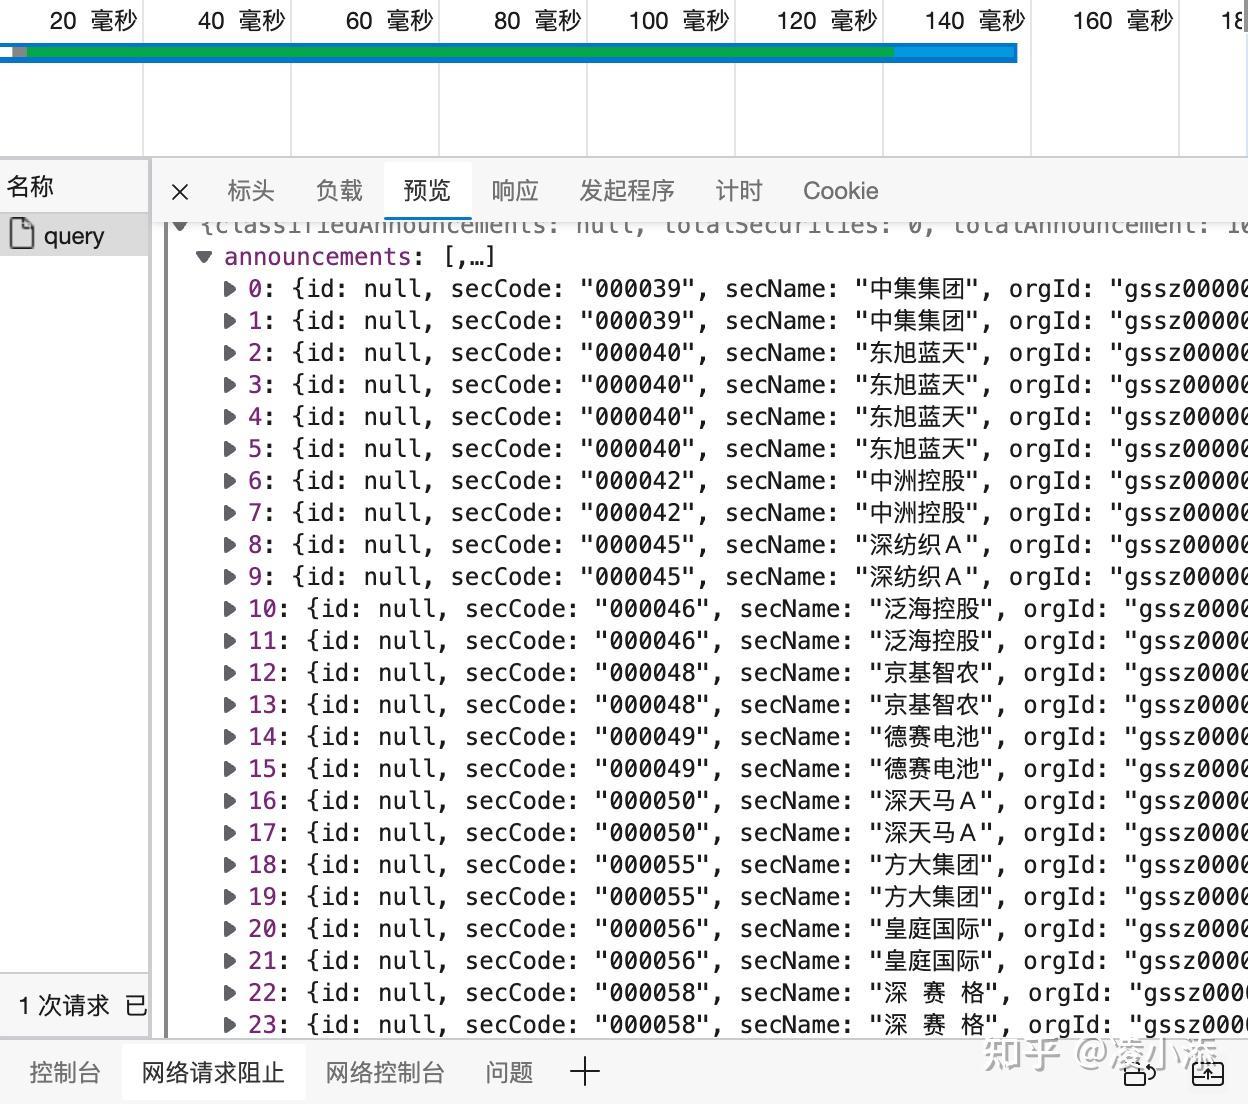The image size is (1248, 1104).
Task: Expand announcement item 7
Action: point(230,513)
